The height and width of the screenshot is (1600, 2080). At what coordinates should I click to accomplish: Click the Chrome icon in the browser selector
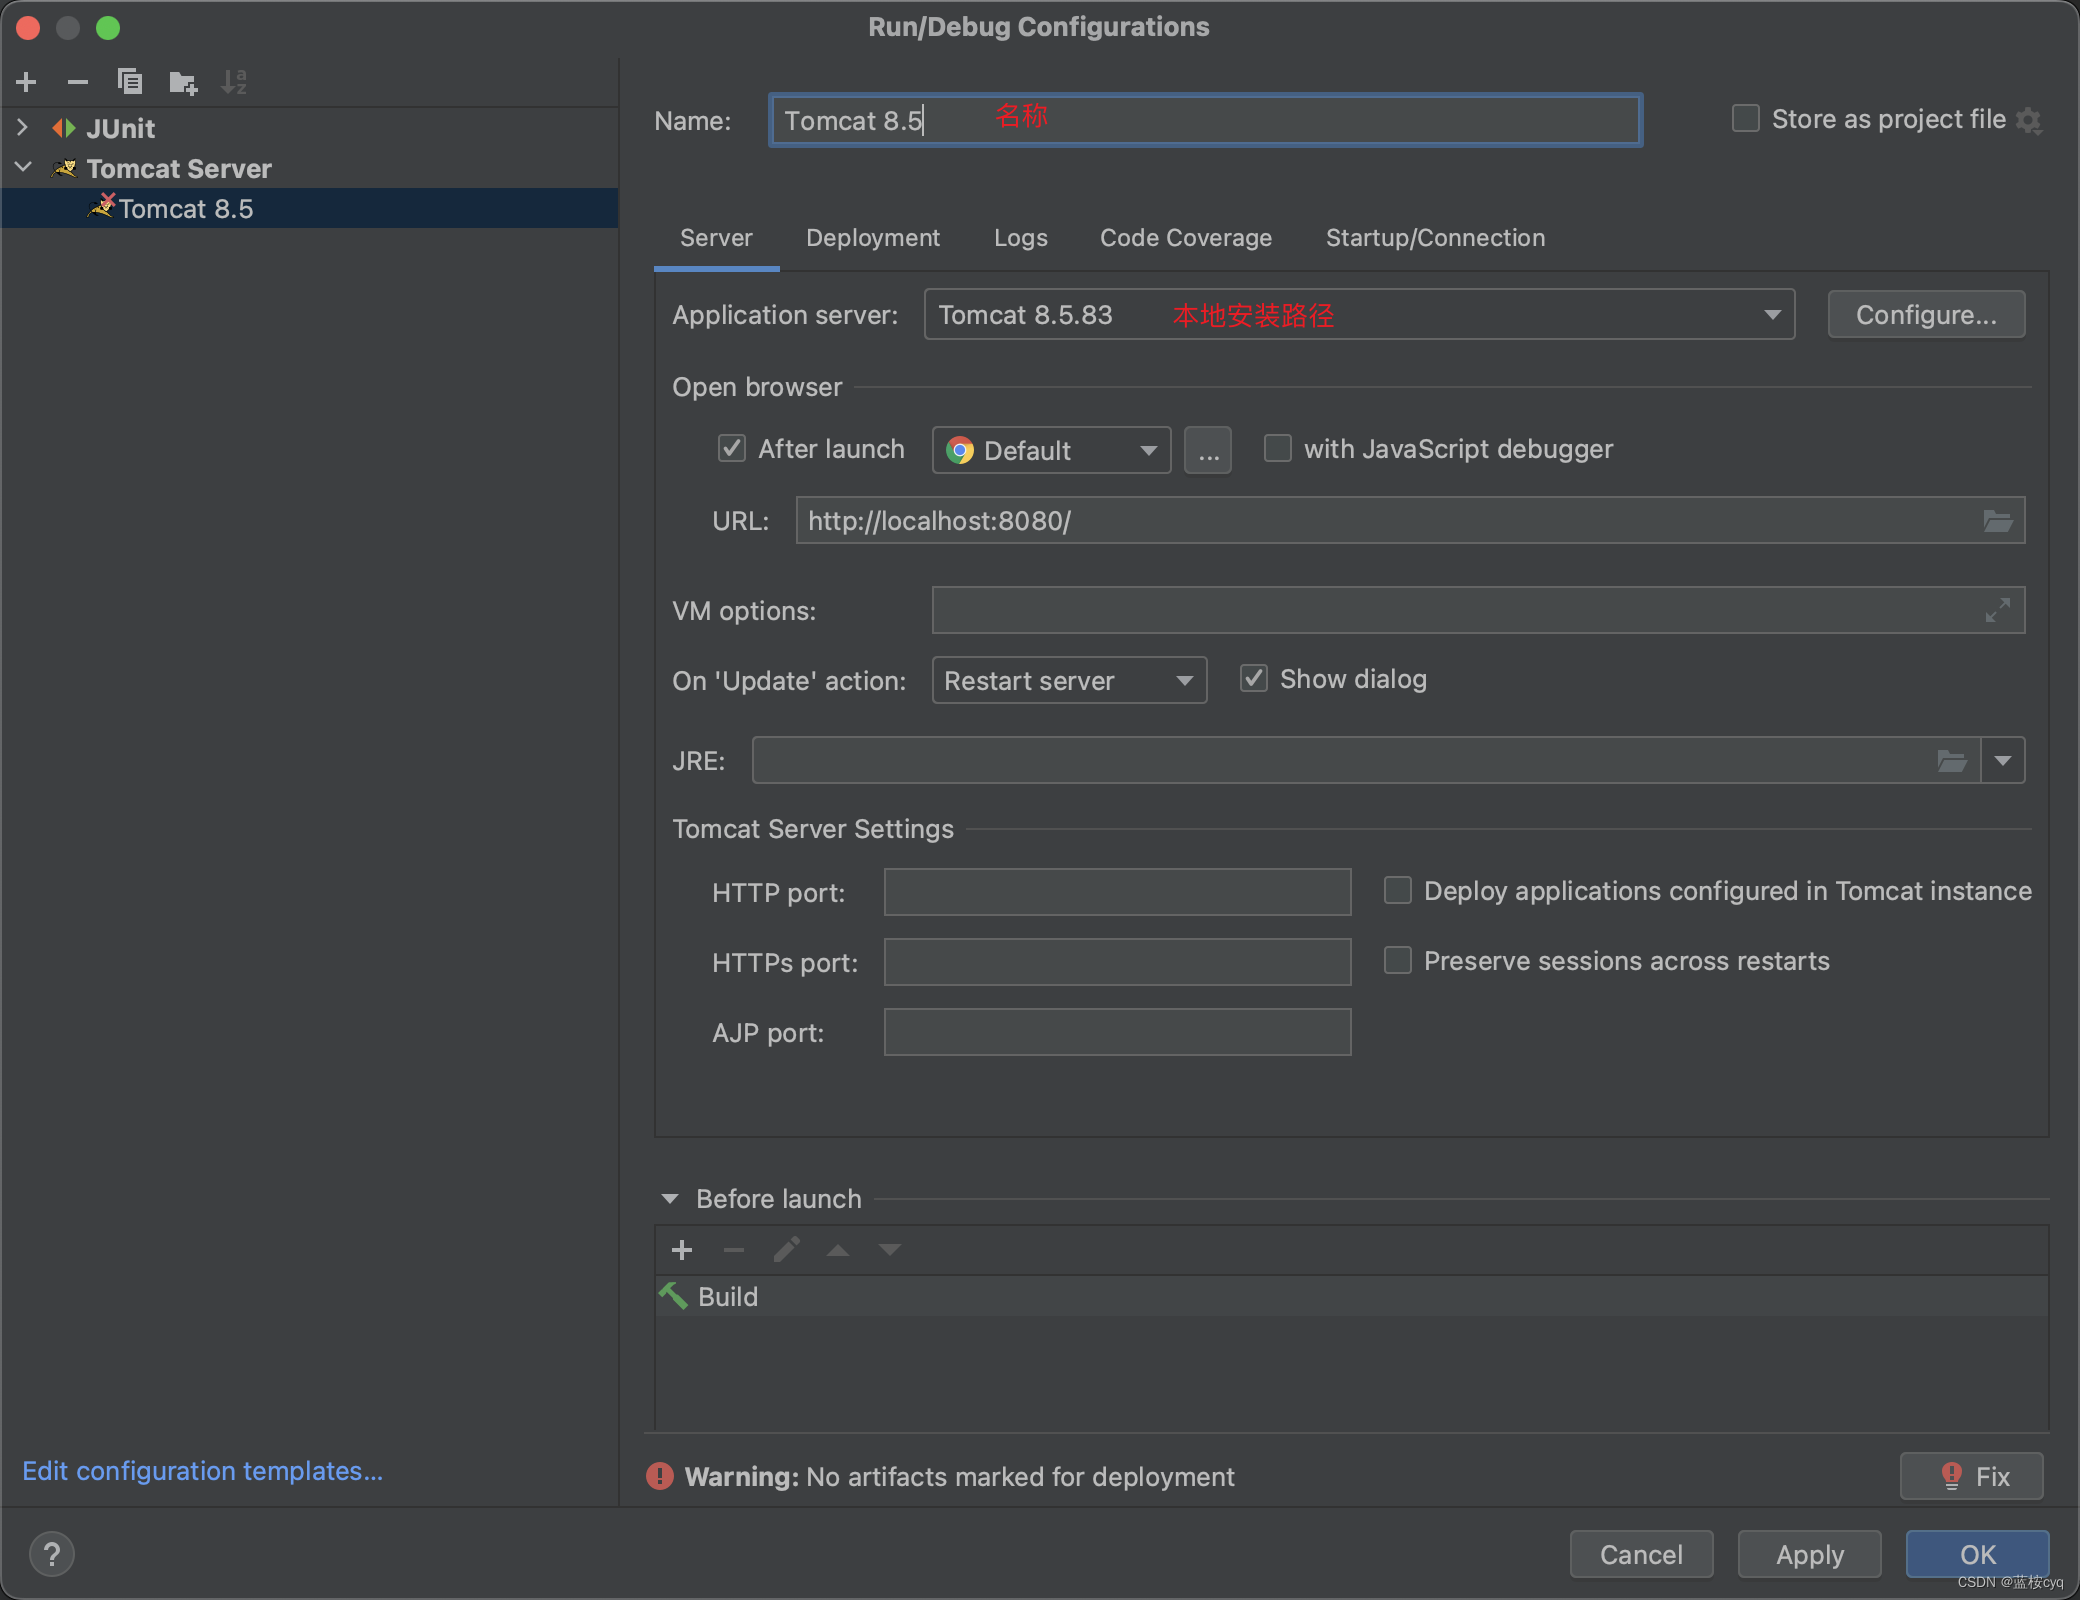pos(960,450)
